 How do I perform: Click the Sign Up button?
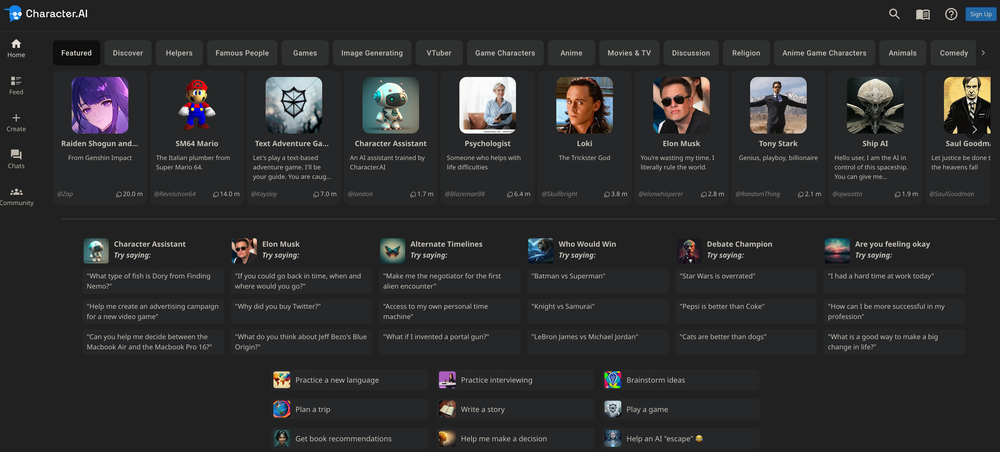pyautogui.click(x=980, y=14)
